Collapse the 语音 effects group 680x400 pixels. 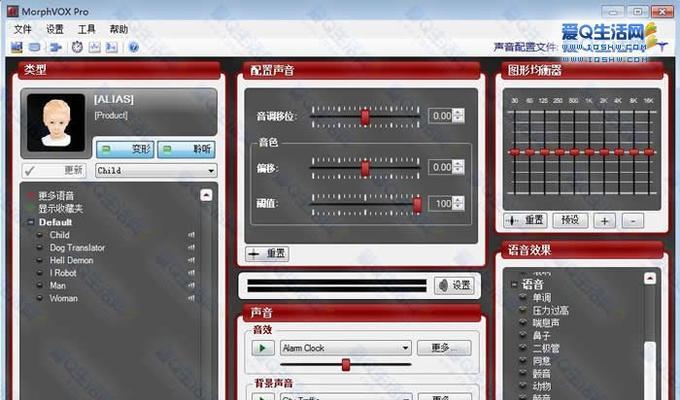pyautogui.click(x=514, y=285)
